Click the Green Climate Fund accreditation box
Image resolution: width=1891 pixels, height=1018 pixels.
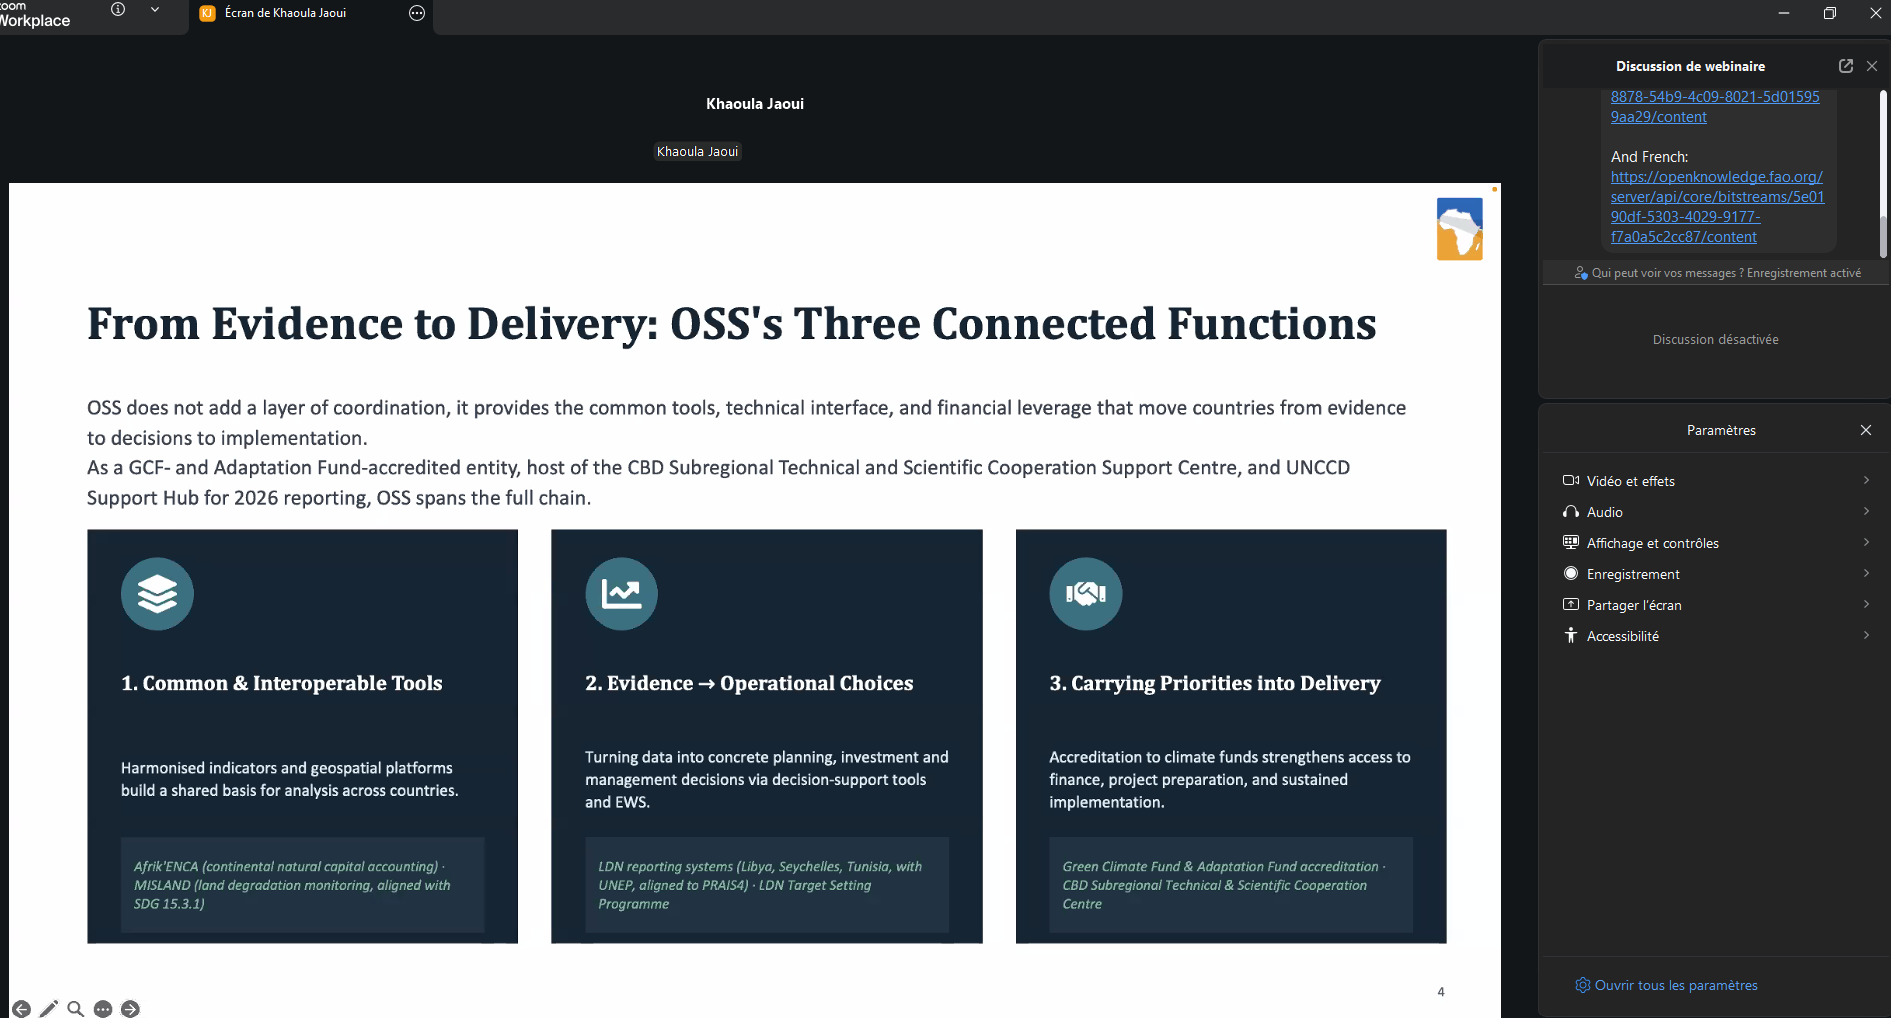coord(1230,885)
